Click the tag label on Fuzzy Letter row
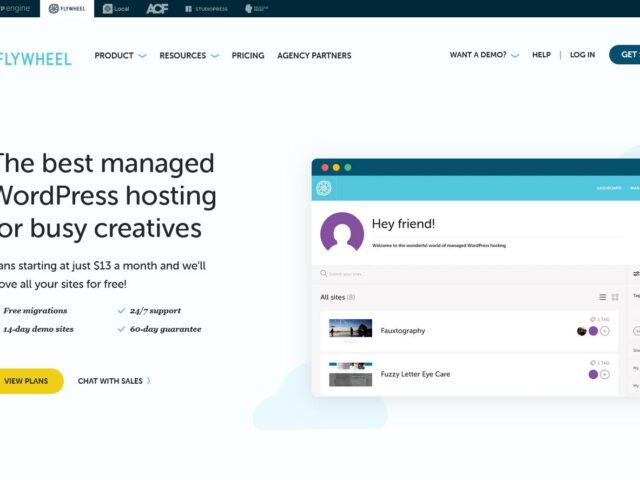Image resolution: width=640 pixels, height=480 pixels. pyautogui.click(x=600, y=362)
